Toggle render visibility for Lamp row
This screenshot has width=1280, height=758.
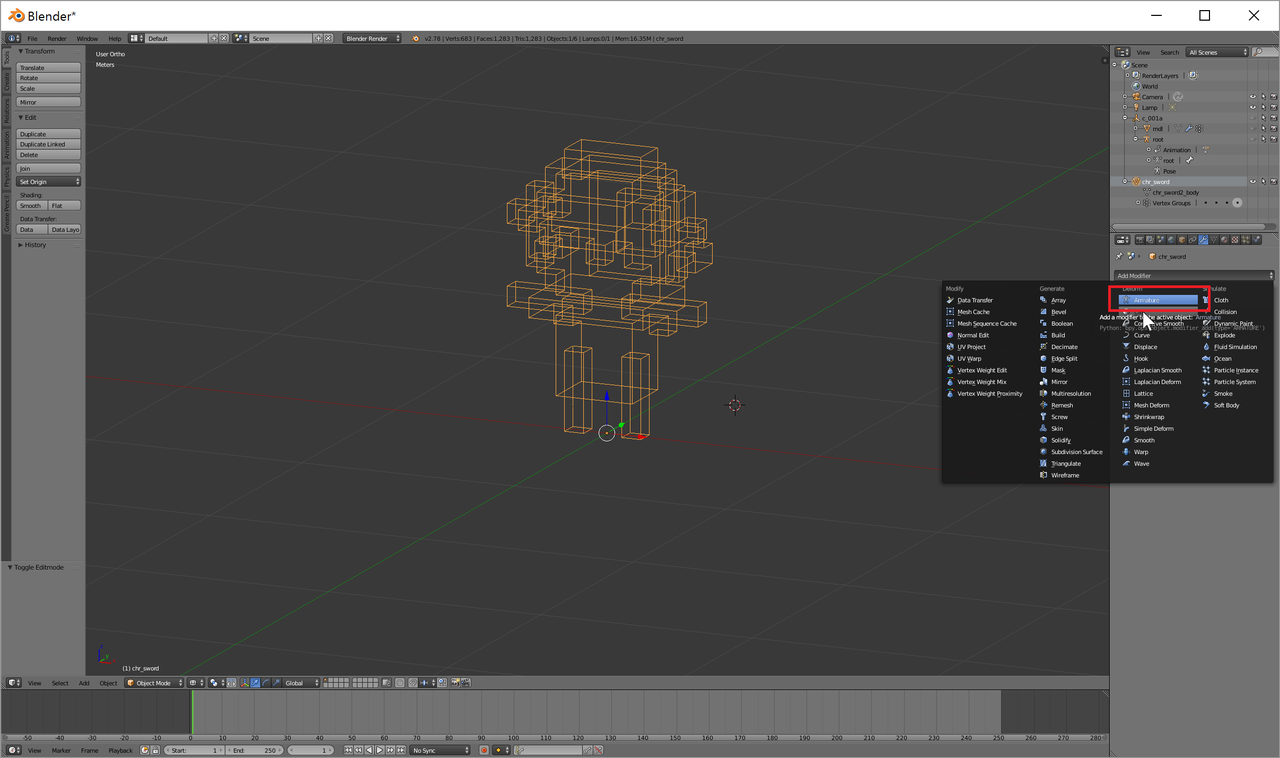(1273, 107)
